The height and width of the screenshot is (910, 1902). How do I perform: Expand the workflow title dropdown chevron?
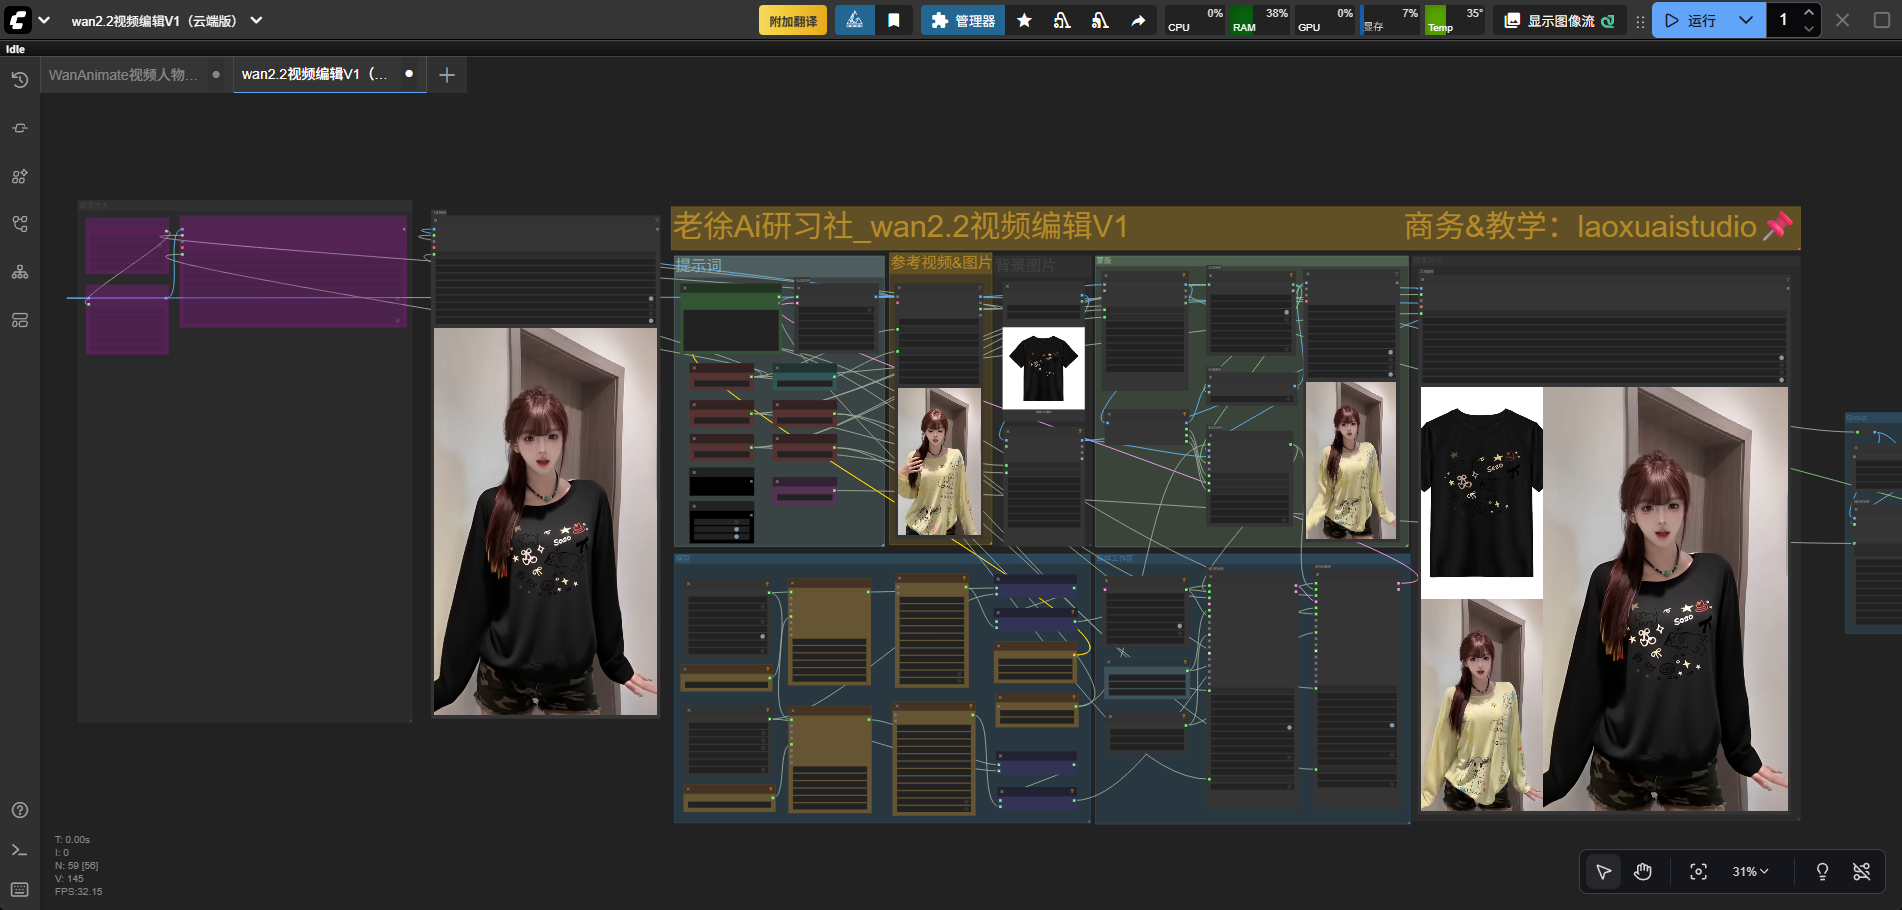point(257,21)
